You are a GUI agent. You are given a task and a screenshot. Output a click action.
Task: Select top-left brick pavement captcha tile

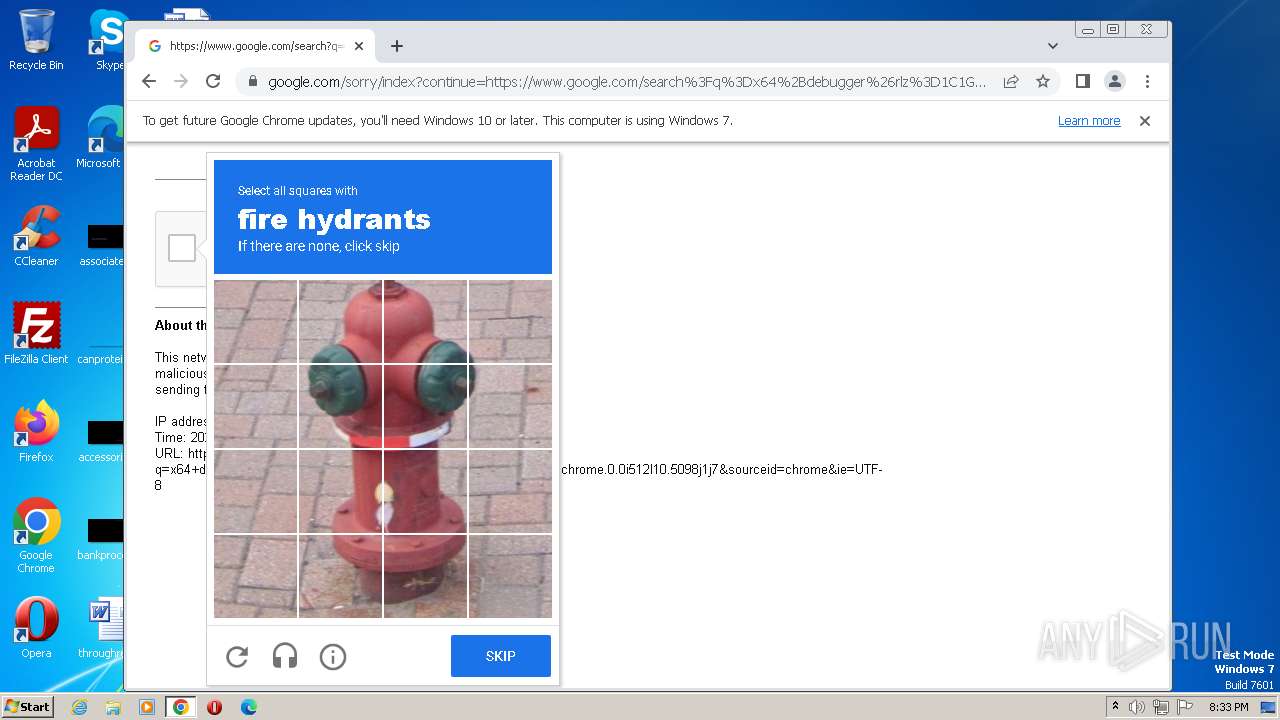click(256, 321)
